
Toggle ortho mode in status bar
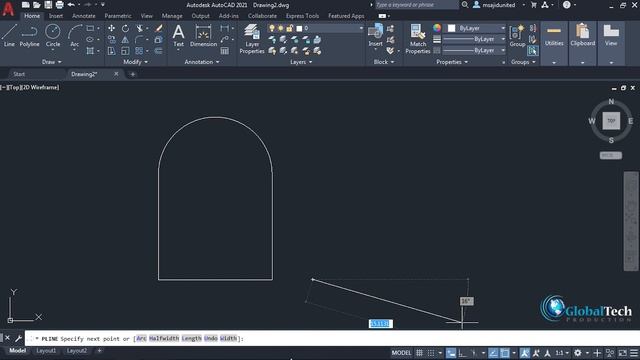tap(462, 353)
